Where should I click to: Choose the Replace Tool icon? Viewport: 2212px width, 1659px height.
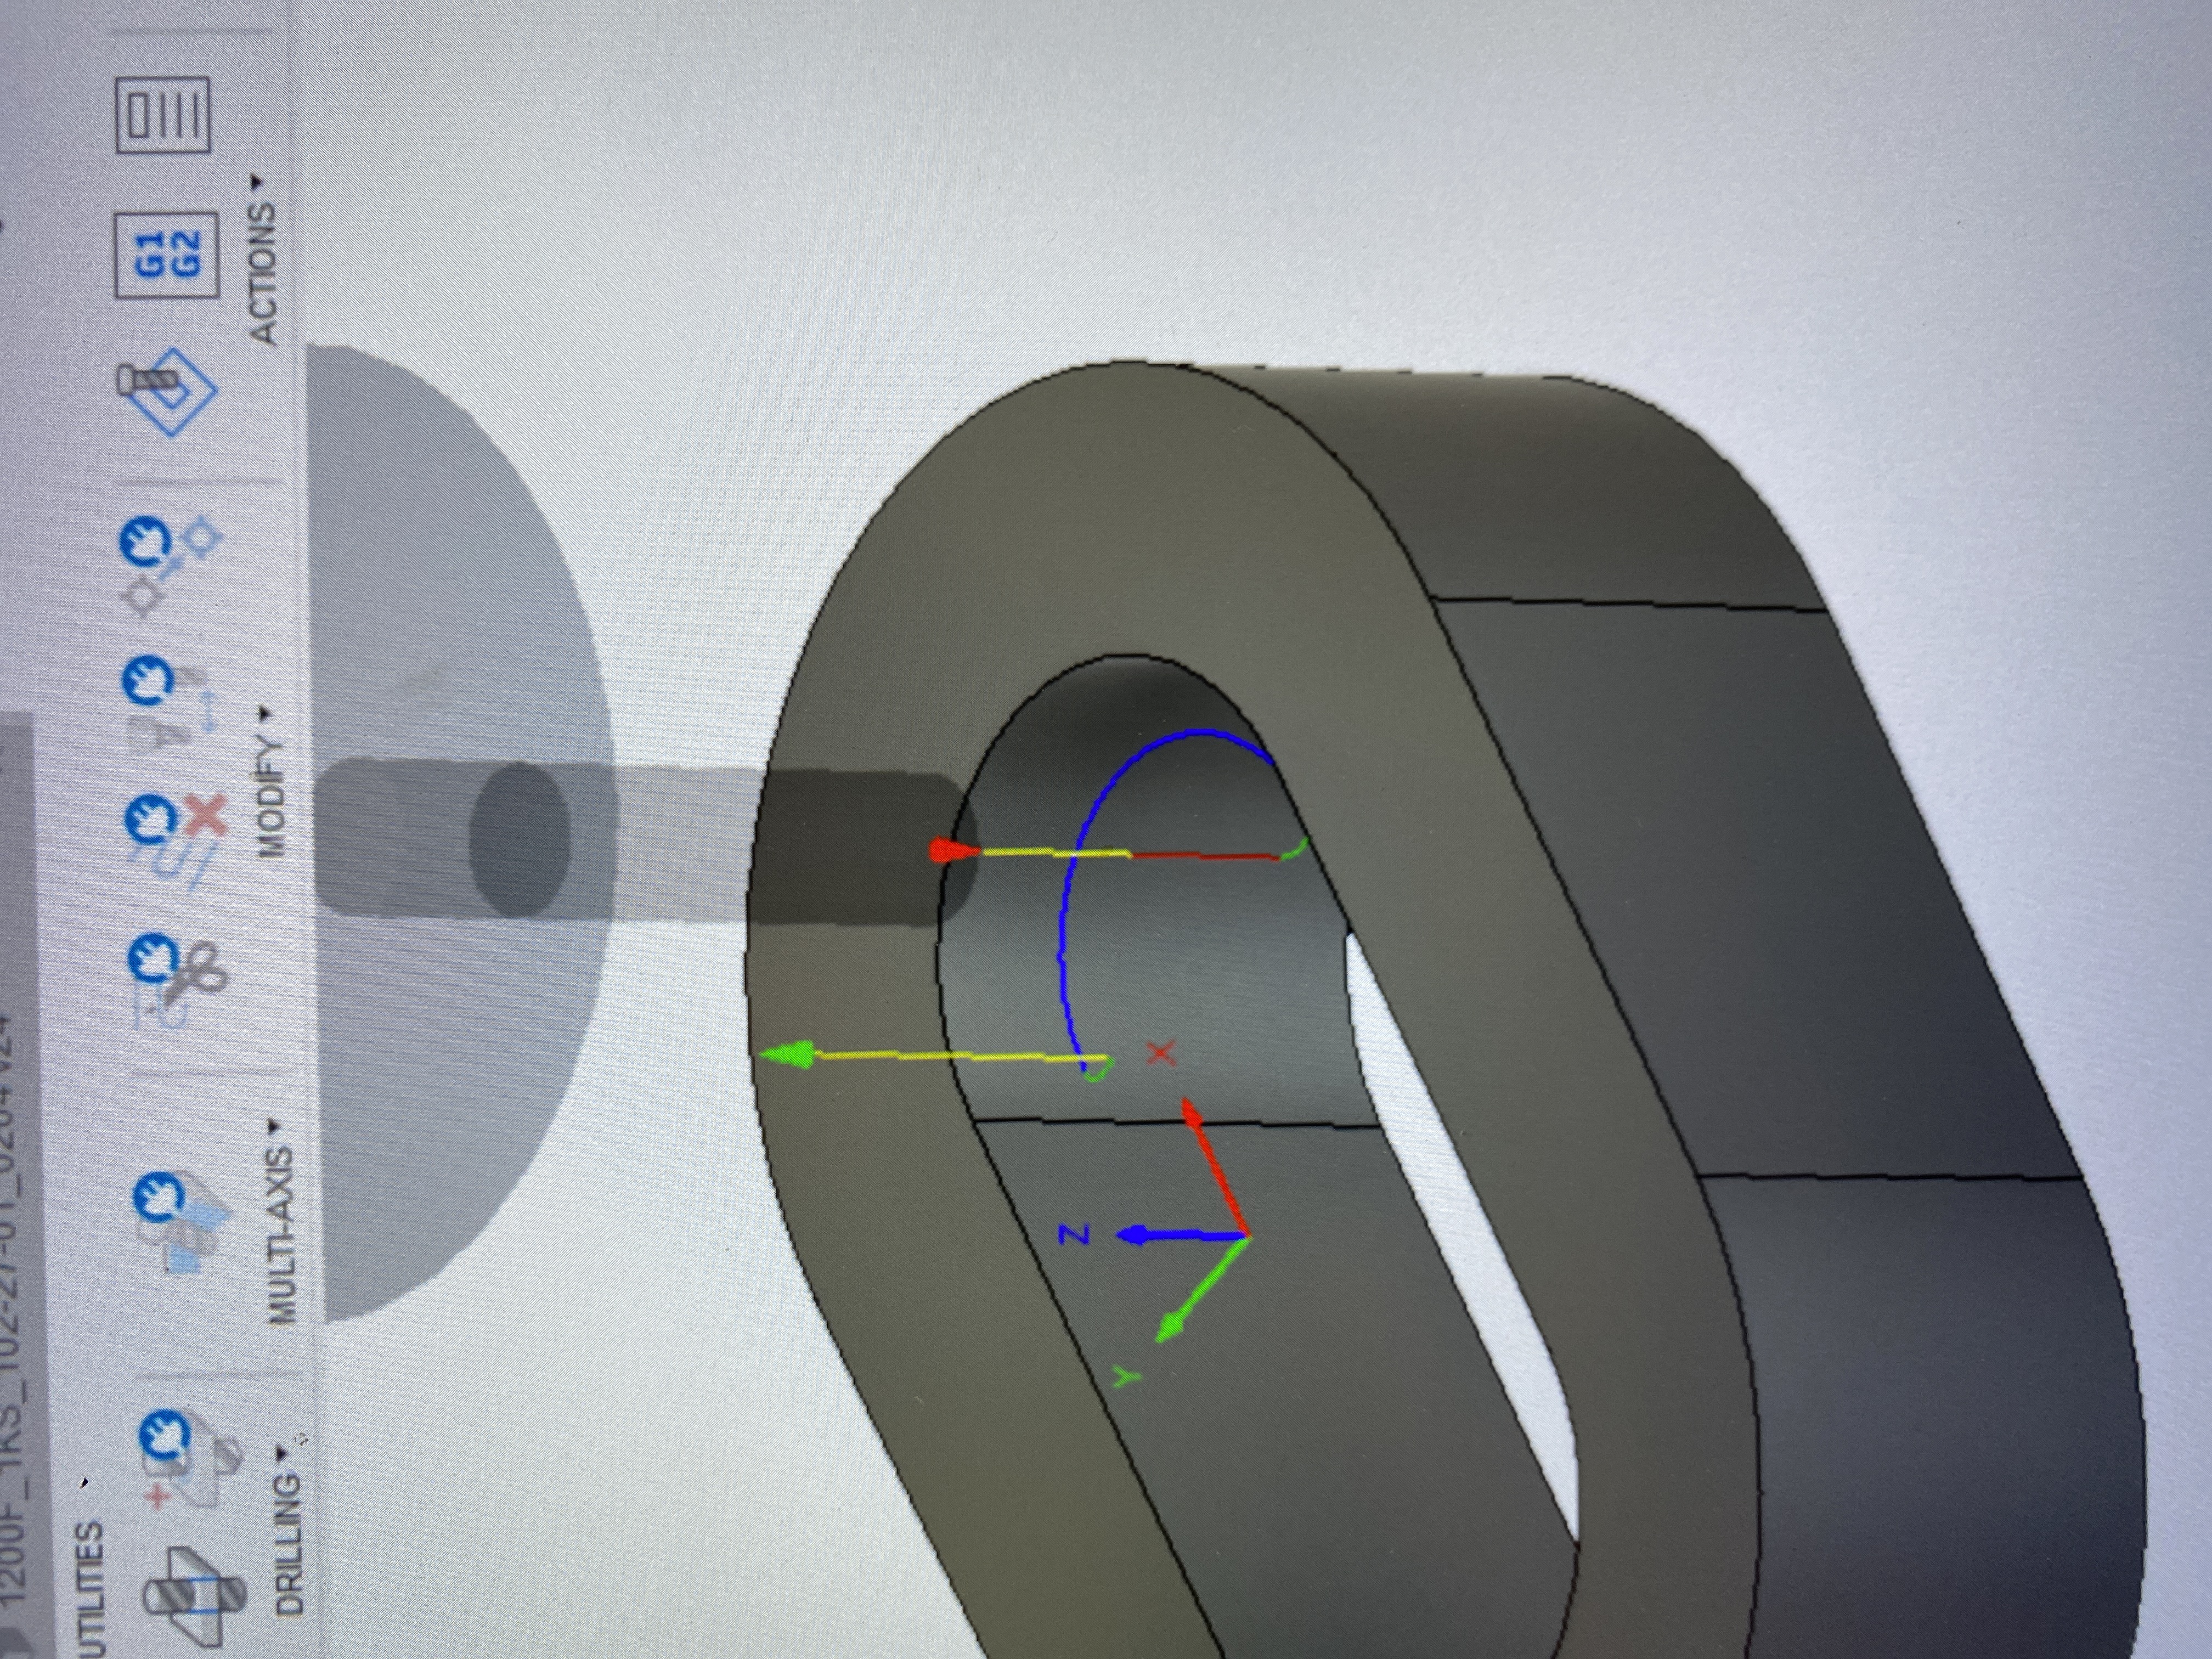tap(172, 707)
